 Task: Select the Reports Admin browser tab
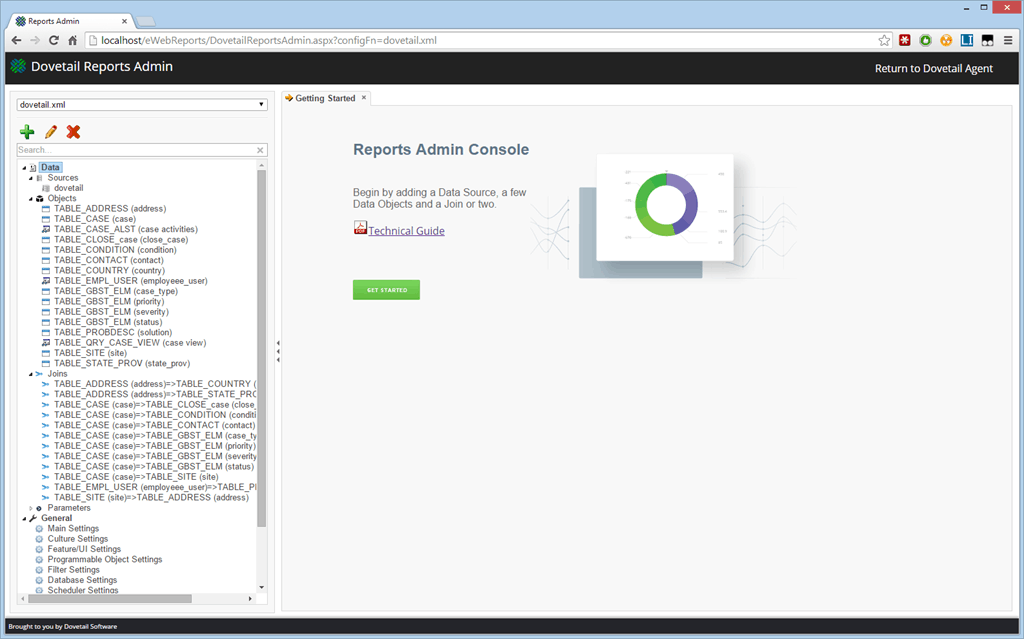coord(72,21)
